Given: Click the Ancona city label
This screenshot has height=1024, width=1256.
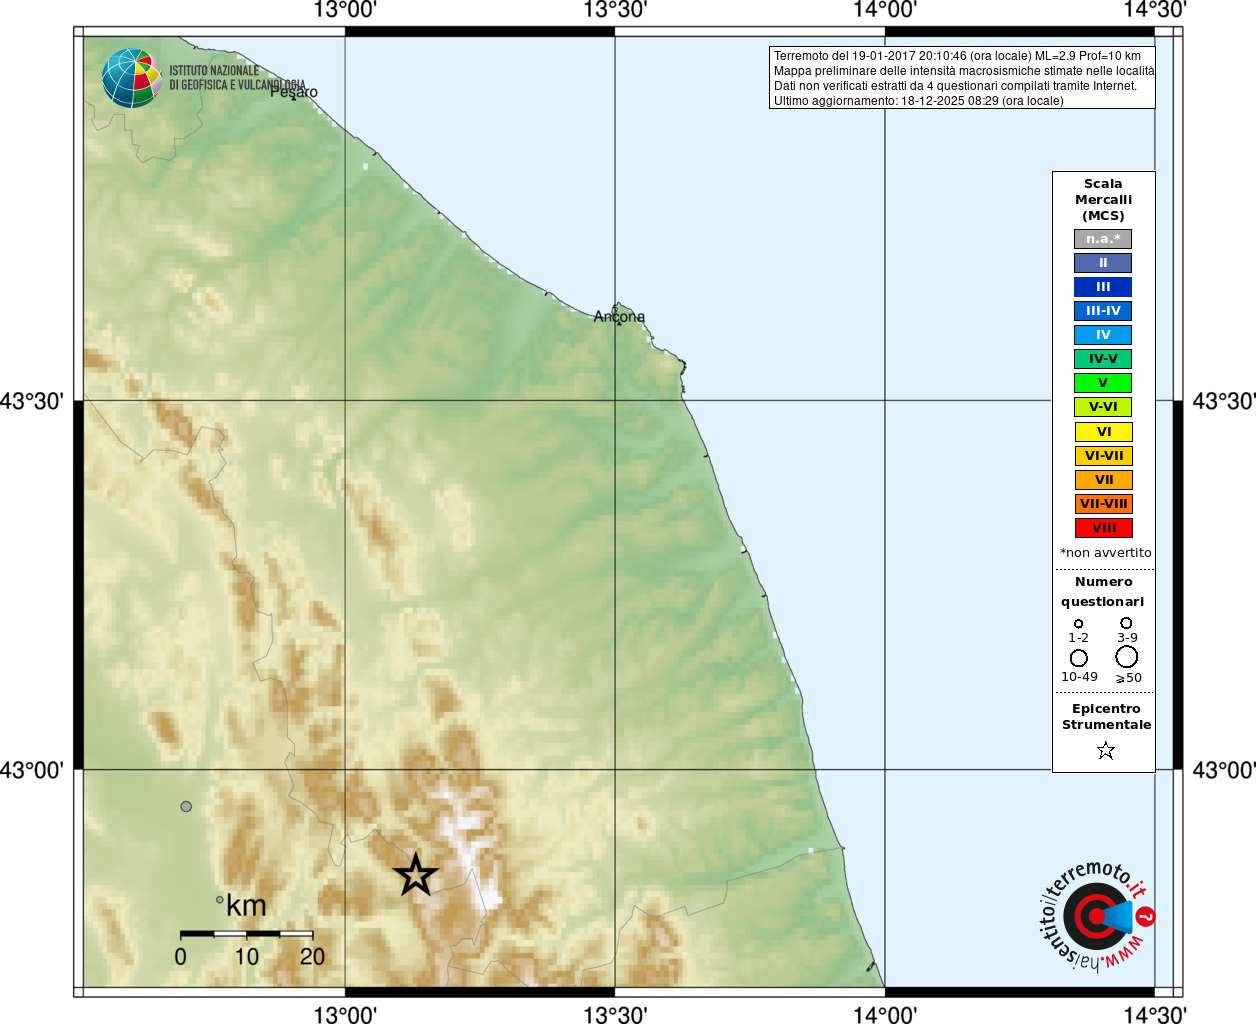Looking at the screenshot, I should coord(619,317).
